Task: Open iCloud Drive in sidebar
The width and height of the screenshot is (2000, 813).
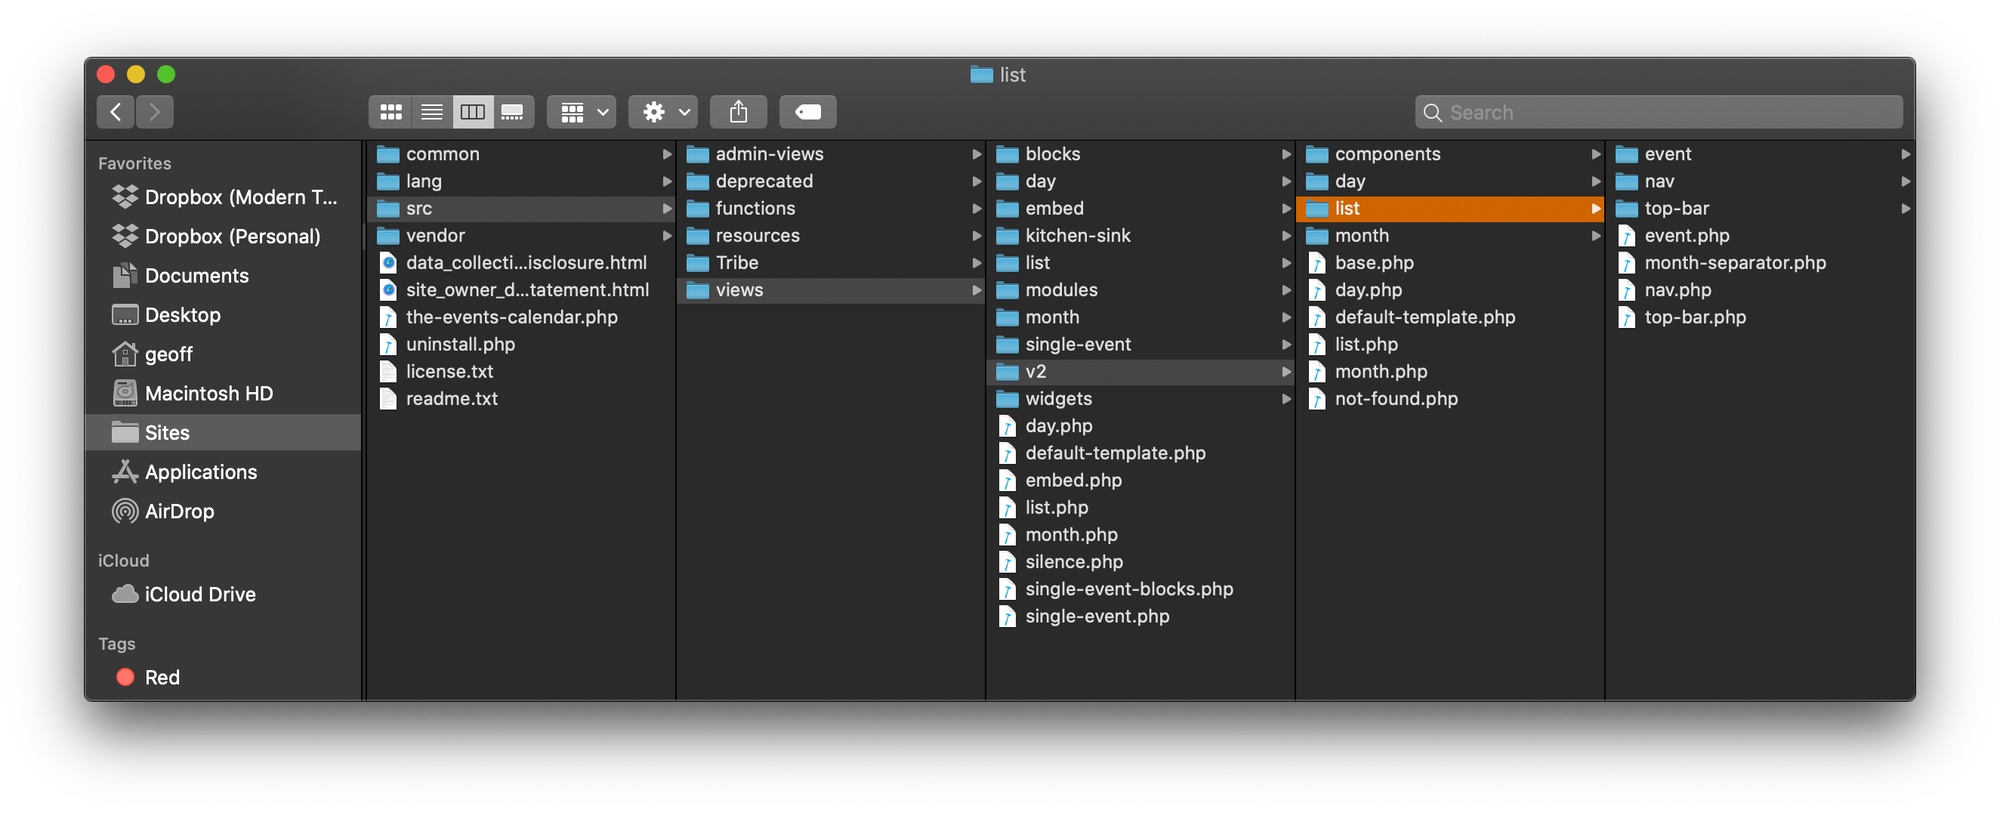Action: [x=224, y=594]
